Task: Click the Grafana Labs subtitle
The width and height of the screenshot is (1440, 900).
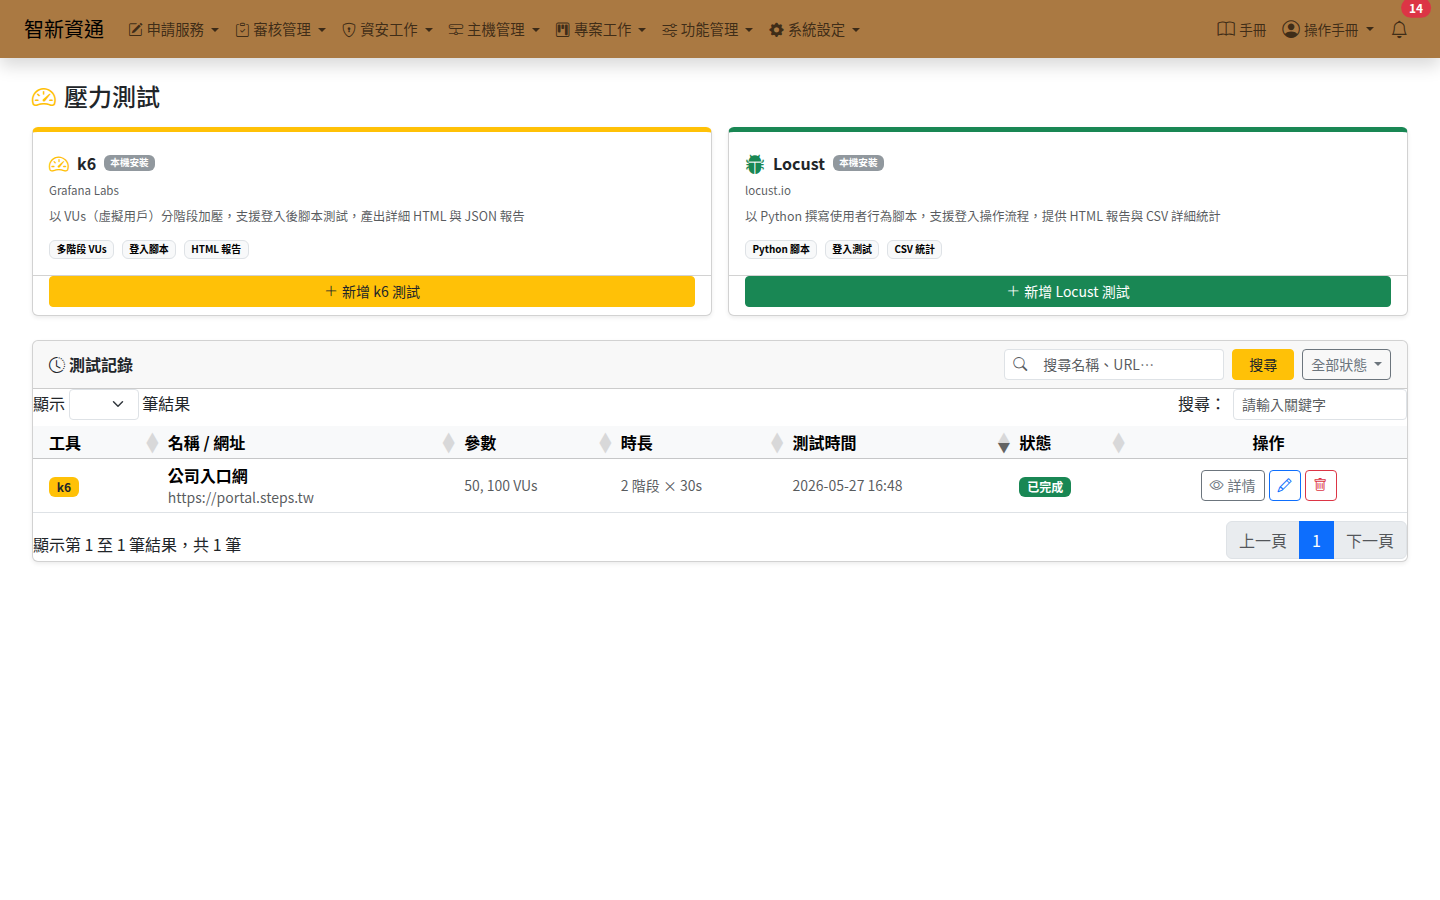Action: 84,190
